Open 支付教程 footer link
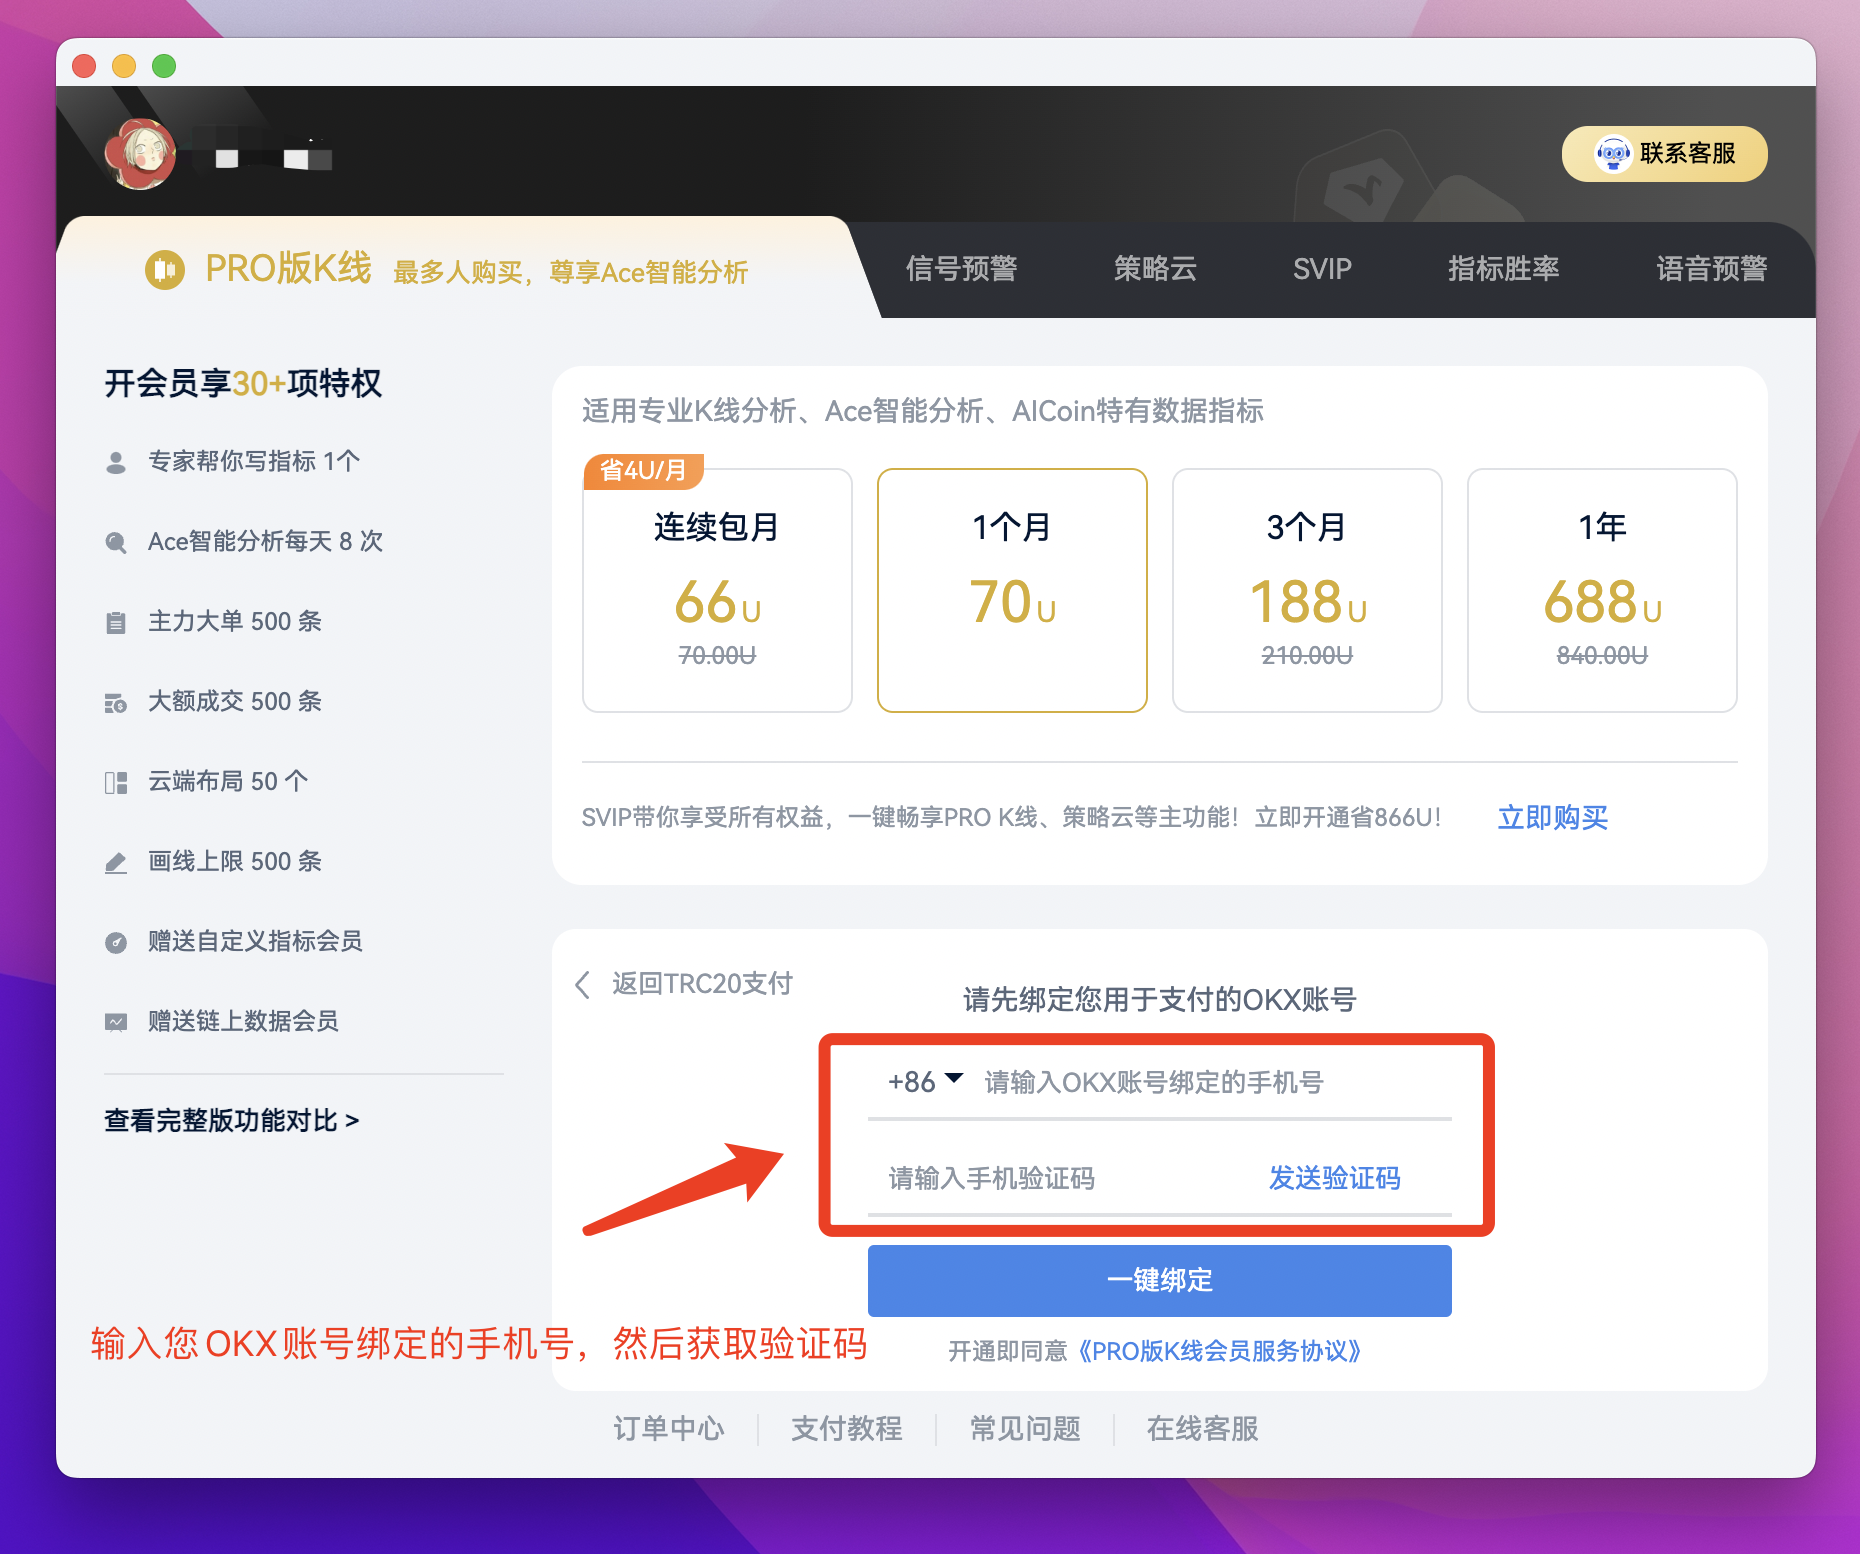The image size is (1860, 1554). tap(847, 1428)
